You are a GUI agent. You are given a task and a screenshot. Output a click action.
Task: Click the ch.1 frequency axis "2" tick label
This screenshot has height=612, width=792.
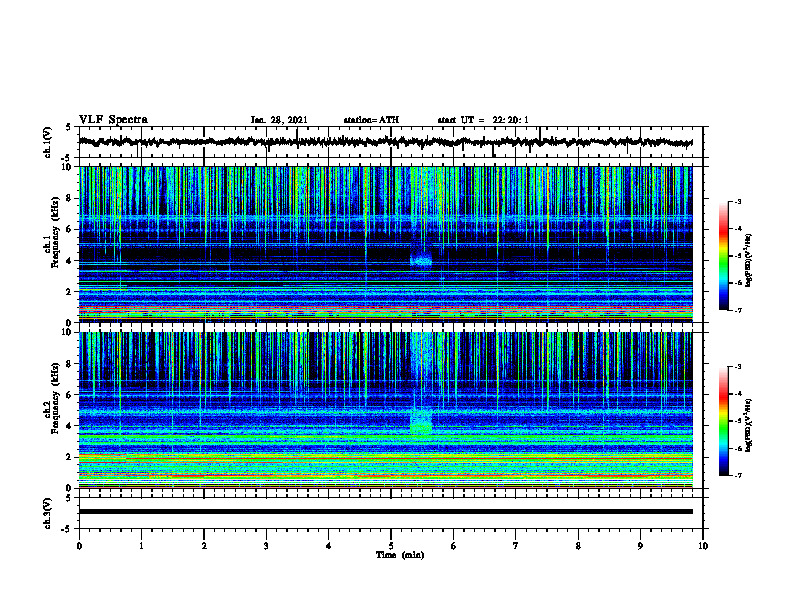click(70, 292)
